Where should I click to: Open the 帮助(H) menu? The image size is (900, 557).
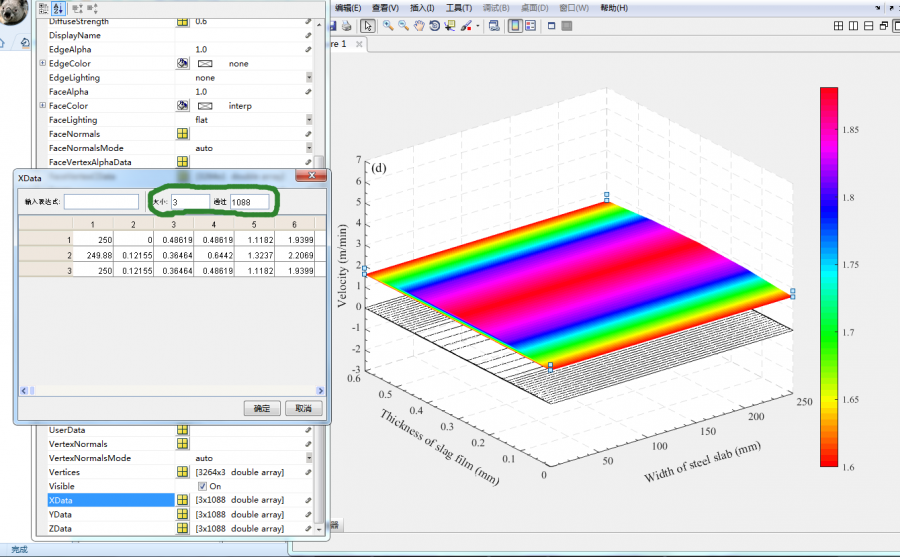point(614,8)
